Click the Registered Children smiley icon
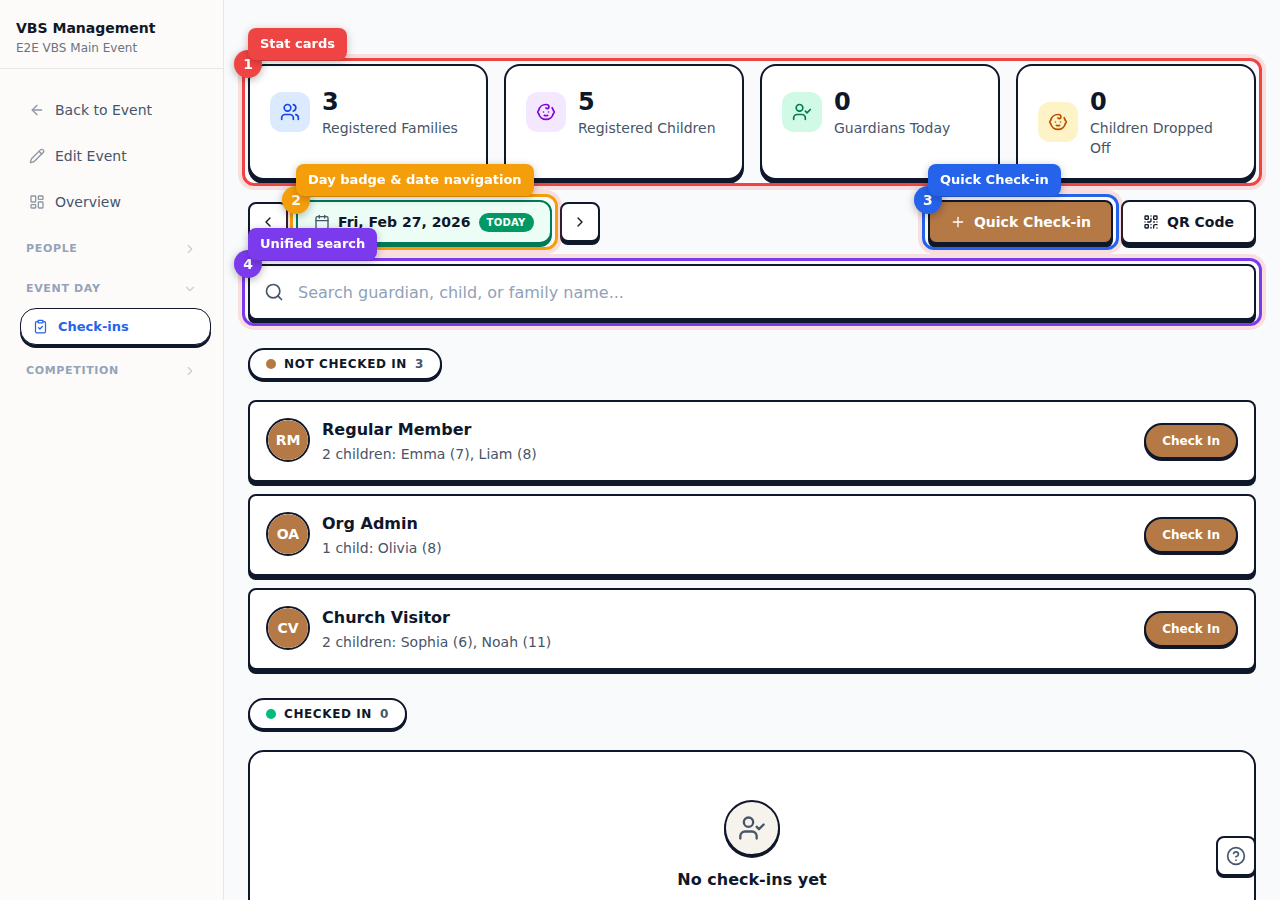 (545, 112)
